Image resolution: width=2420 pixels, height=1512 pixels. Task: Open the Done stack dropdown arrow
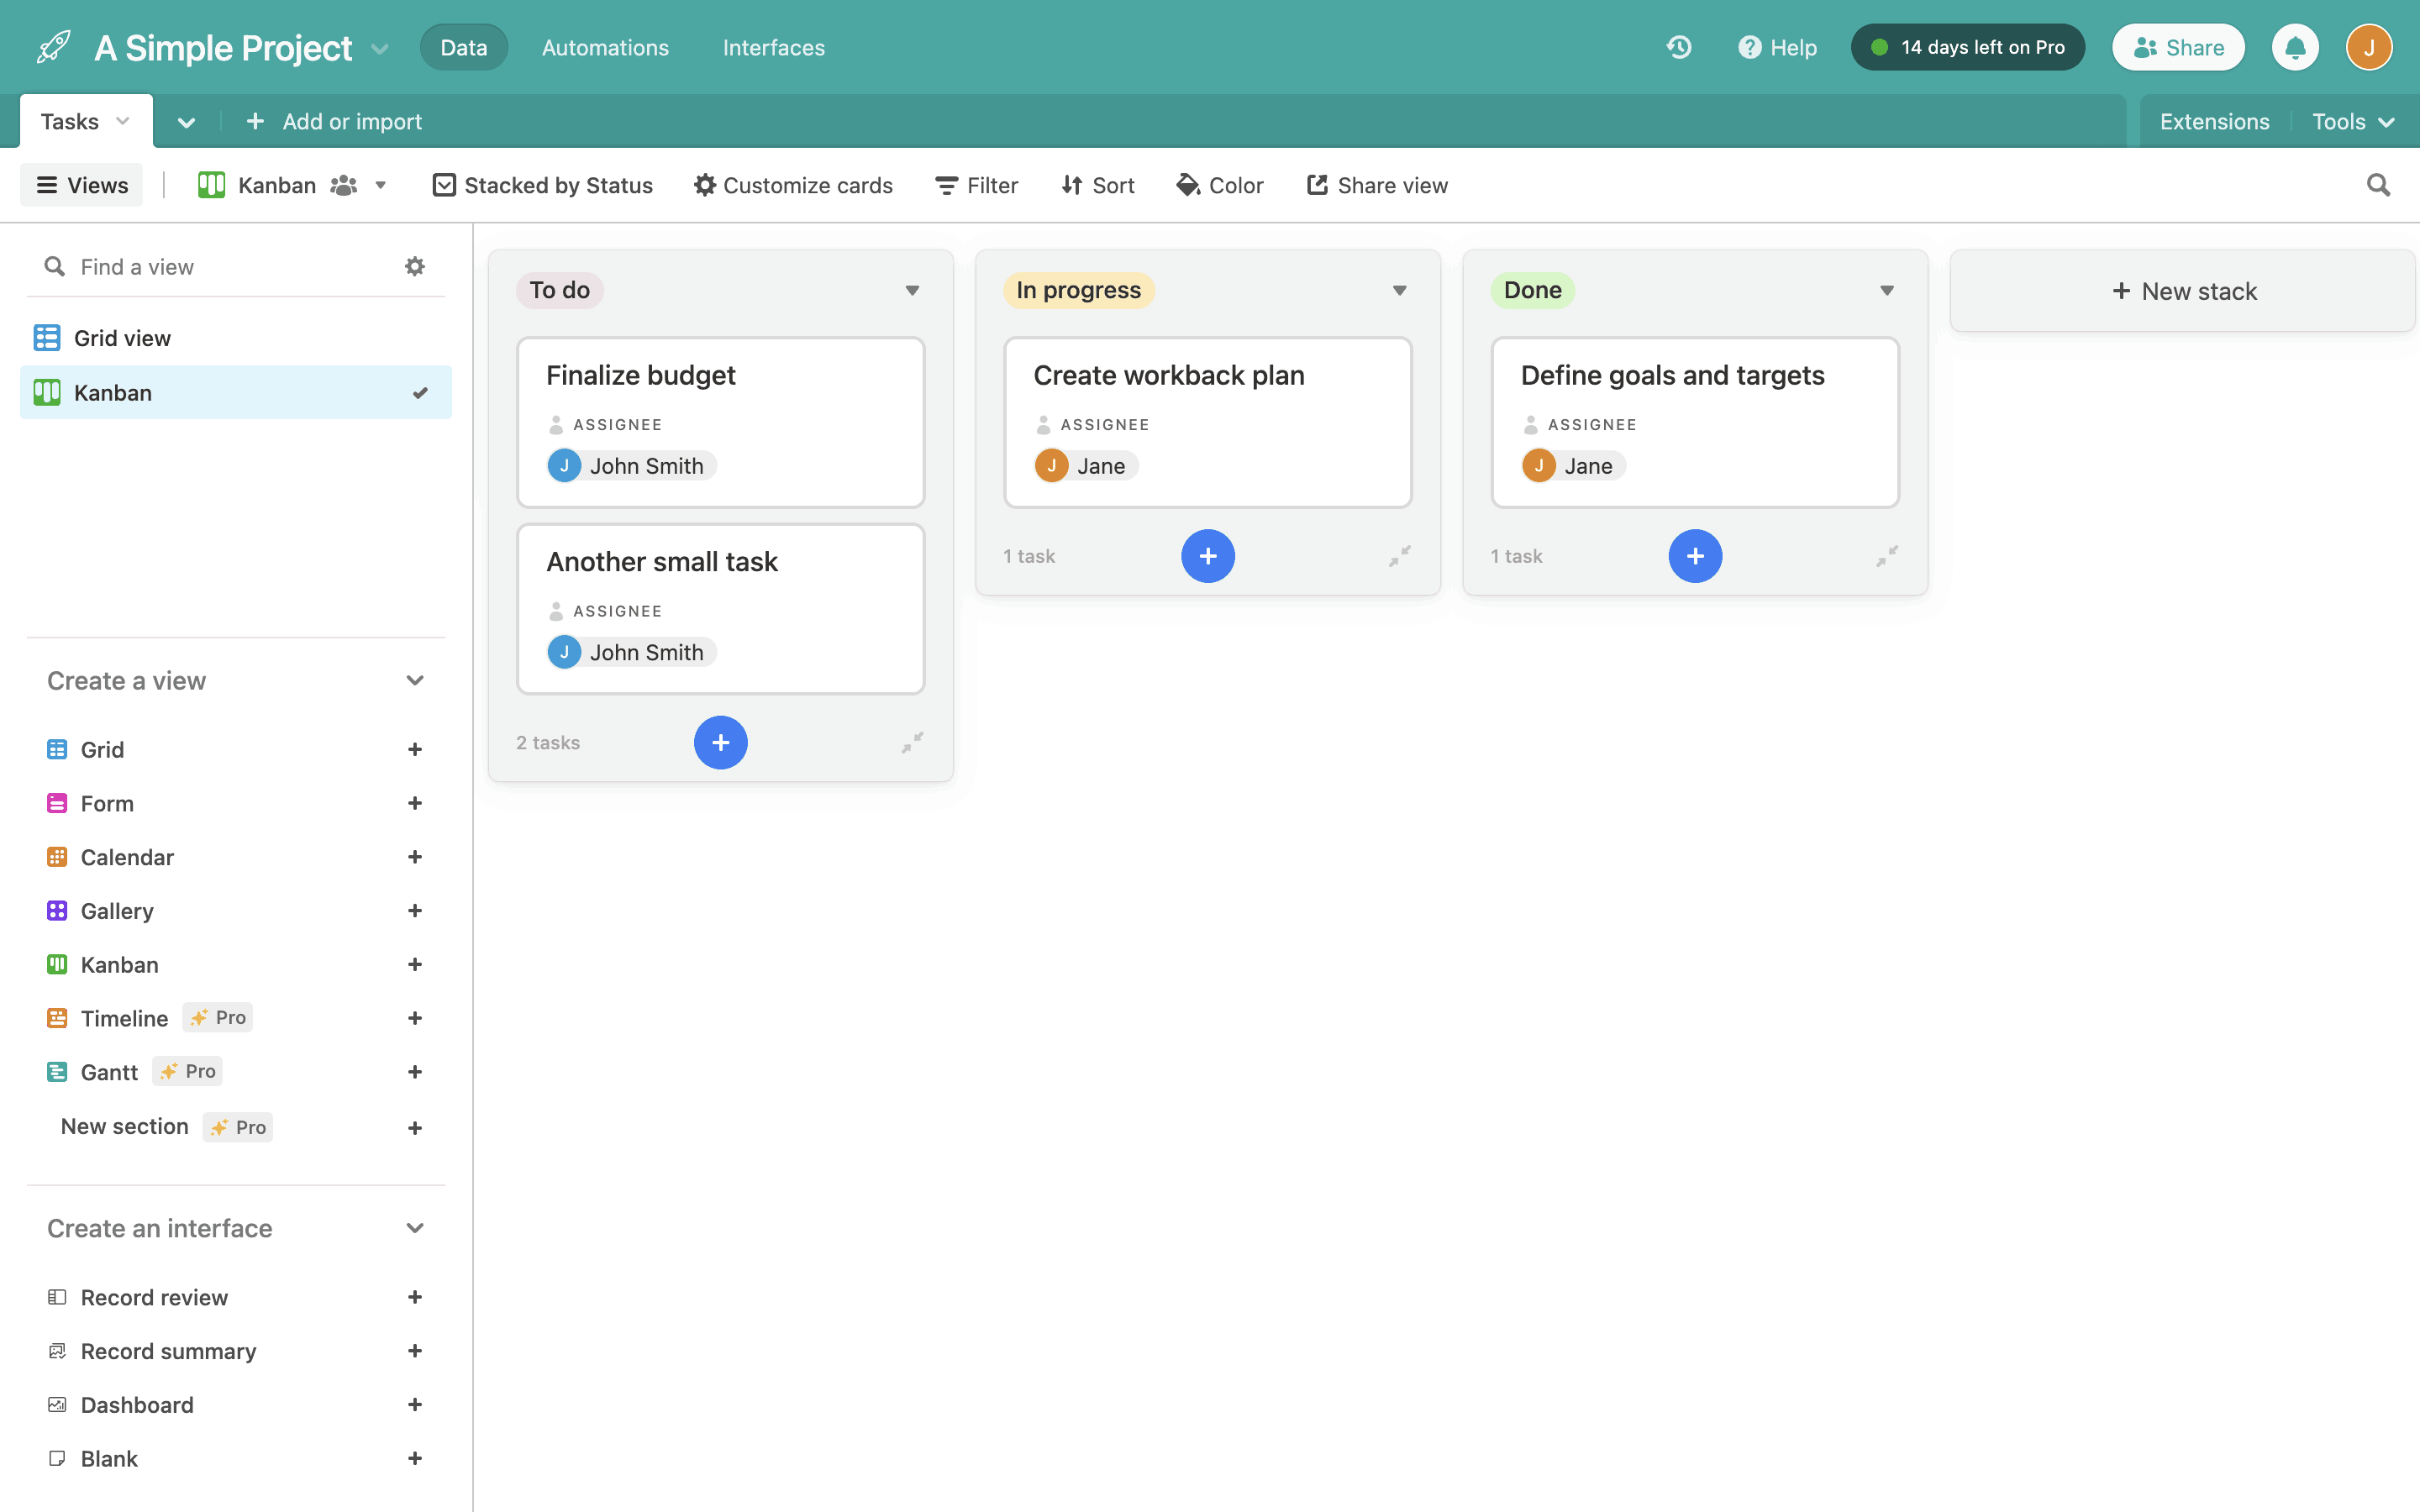pyautogui.click(x=1886, y=290)
